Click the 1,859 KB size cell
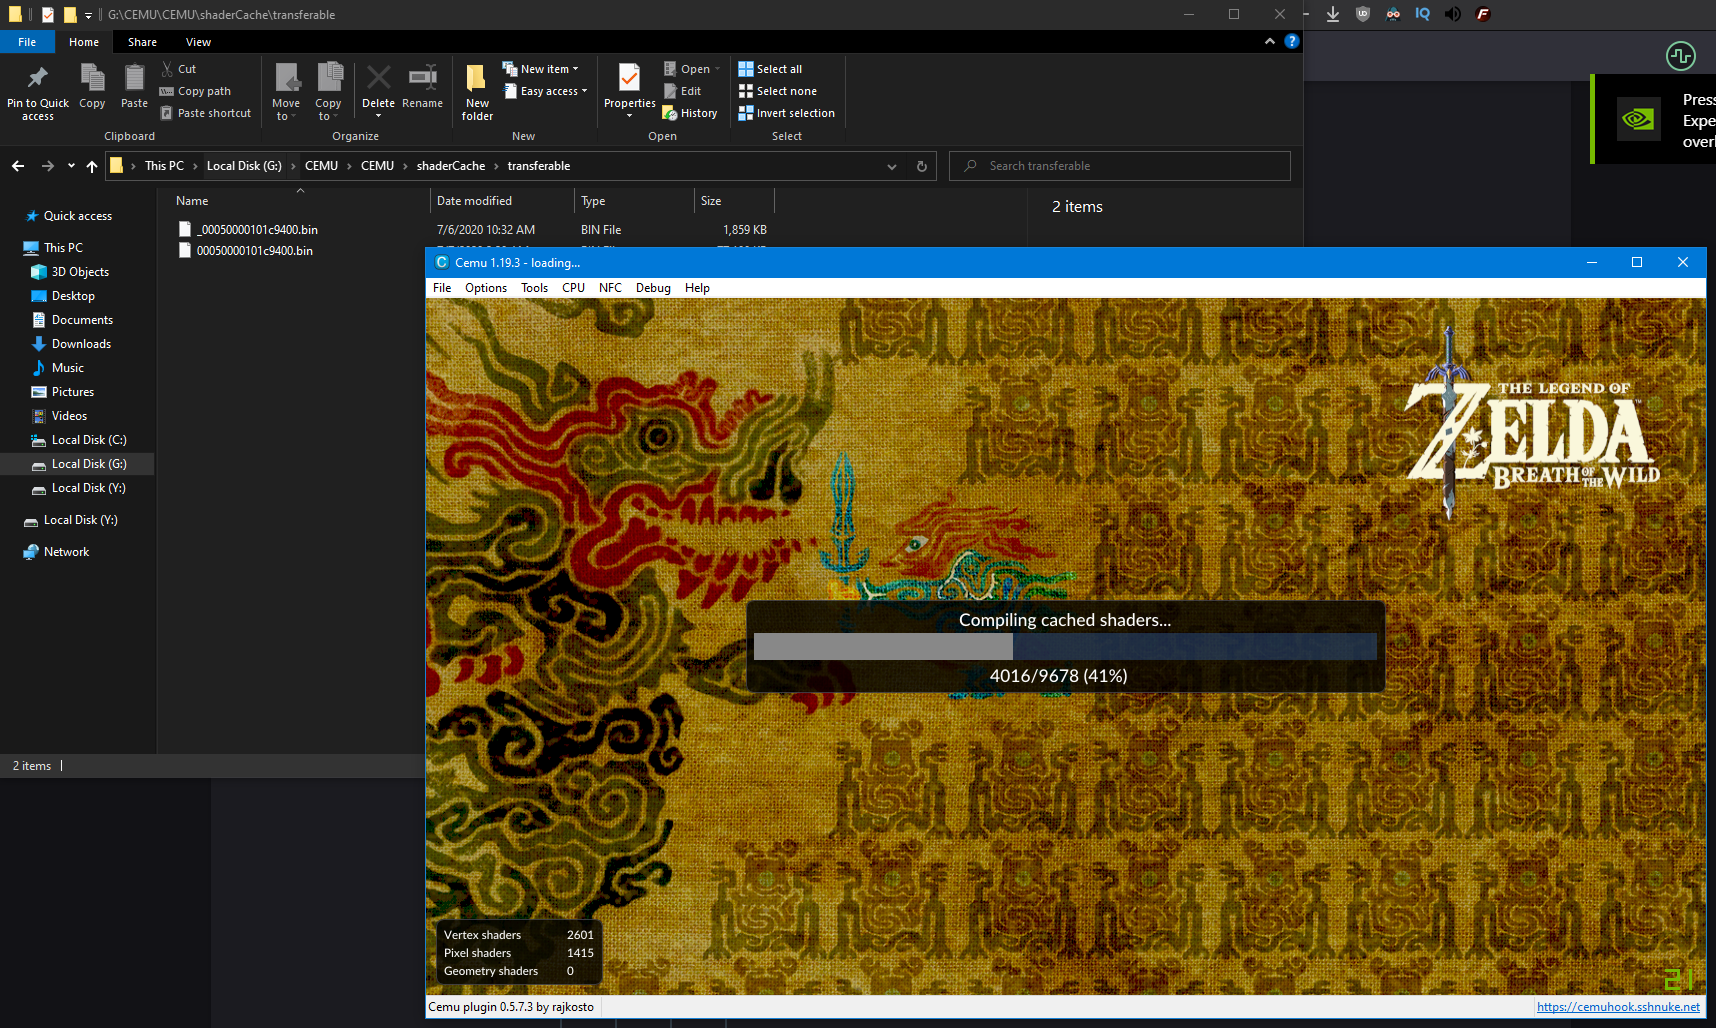The image size is (1716, 1028). click(745, 230)
